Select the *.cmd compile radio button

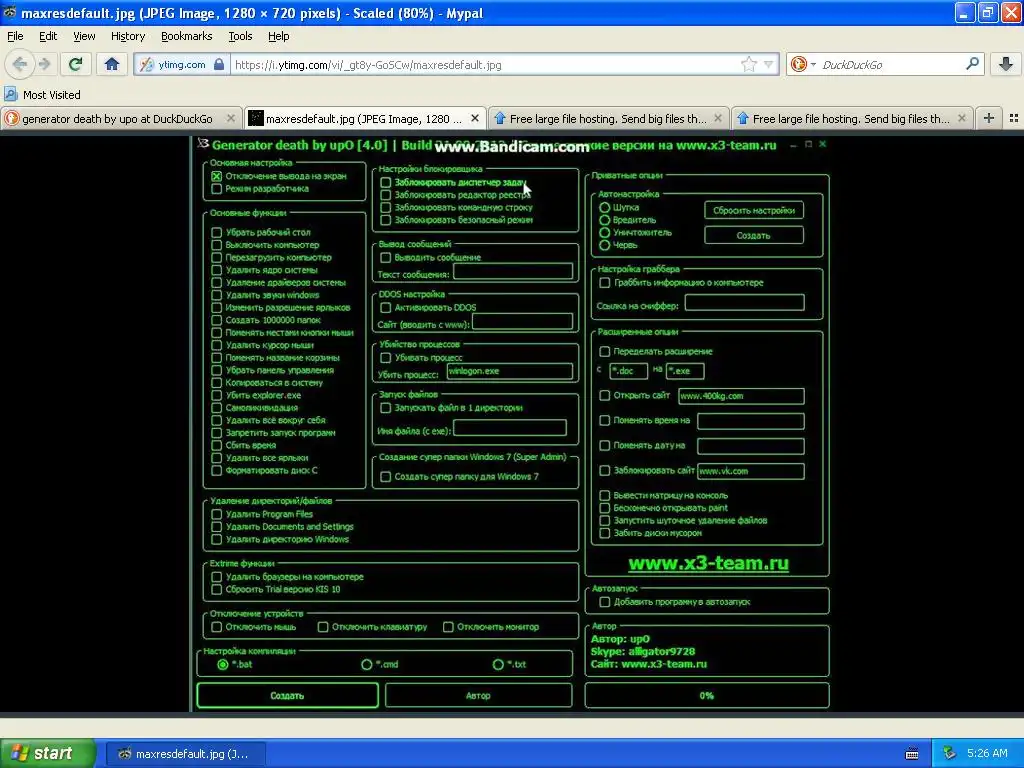click(366, 664)
